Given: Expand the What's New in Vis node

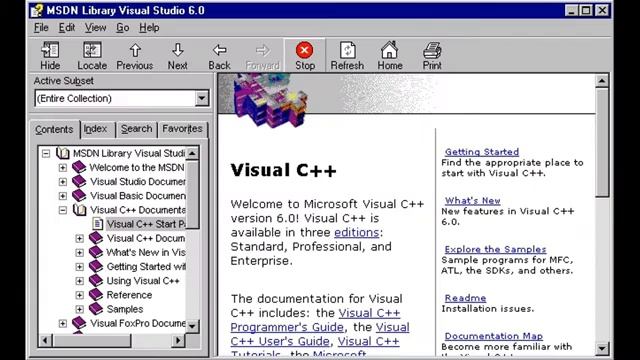Looking at the screenshot, I should click(80, 253).
